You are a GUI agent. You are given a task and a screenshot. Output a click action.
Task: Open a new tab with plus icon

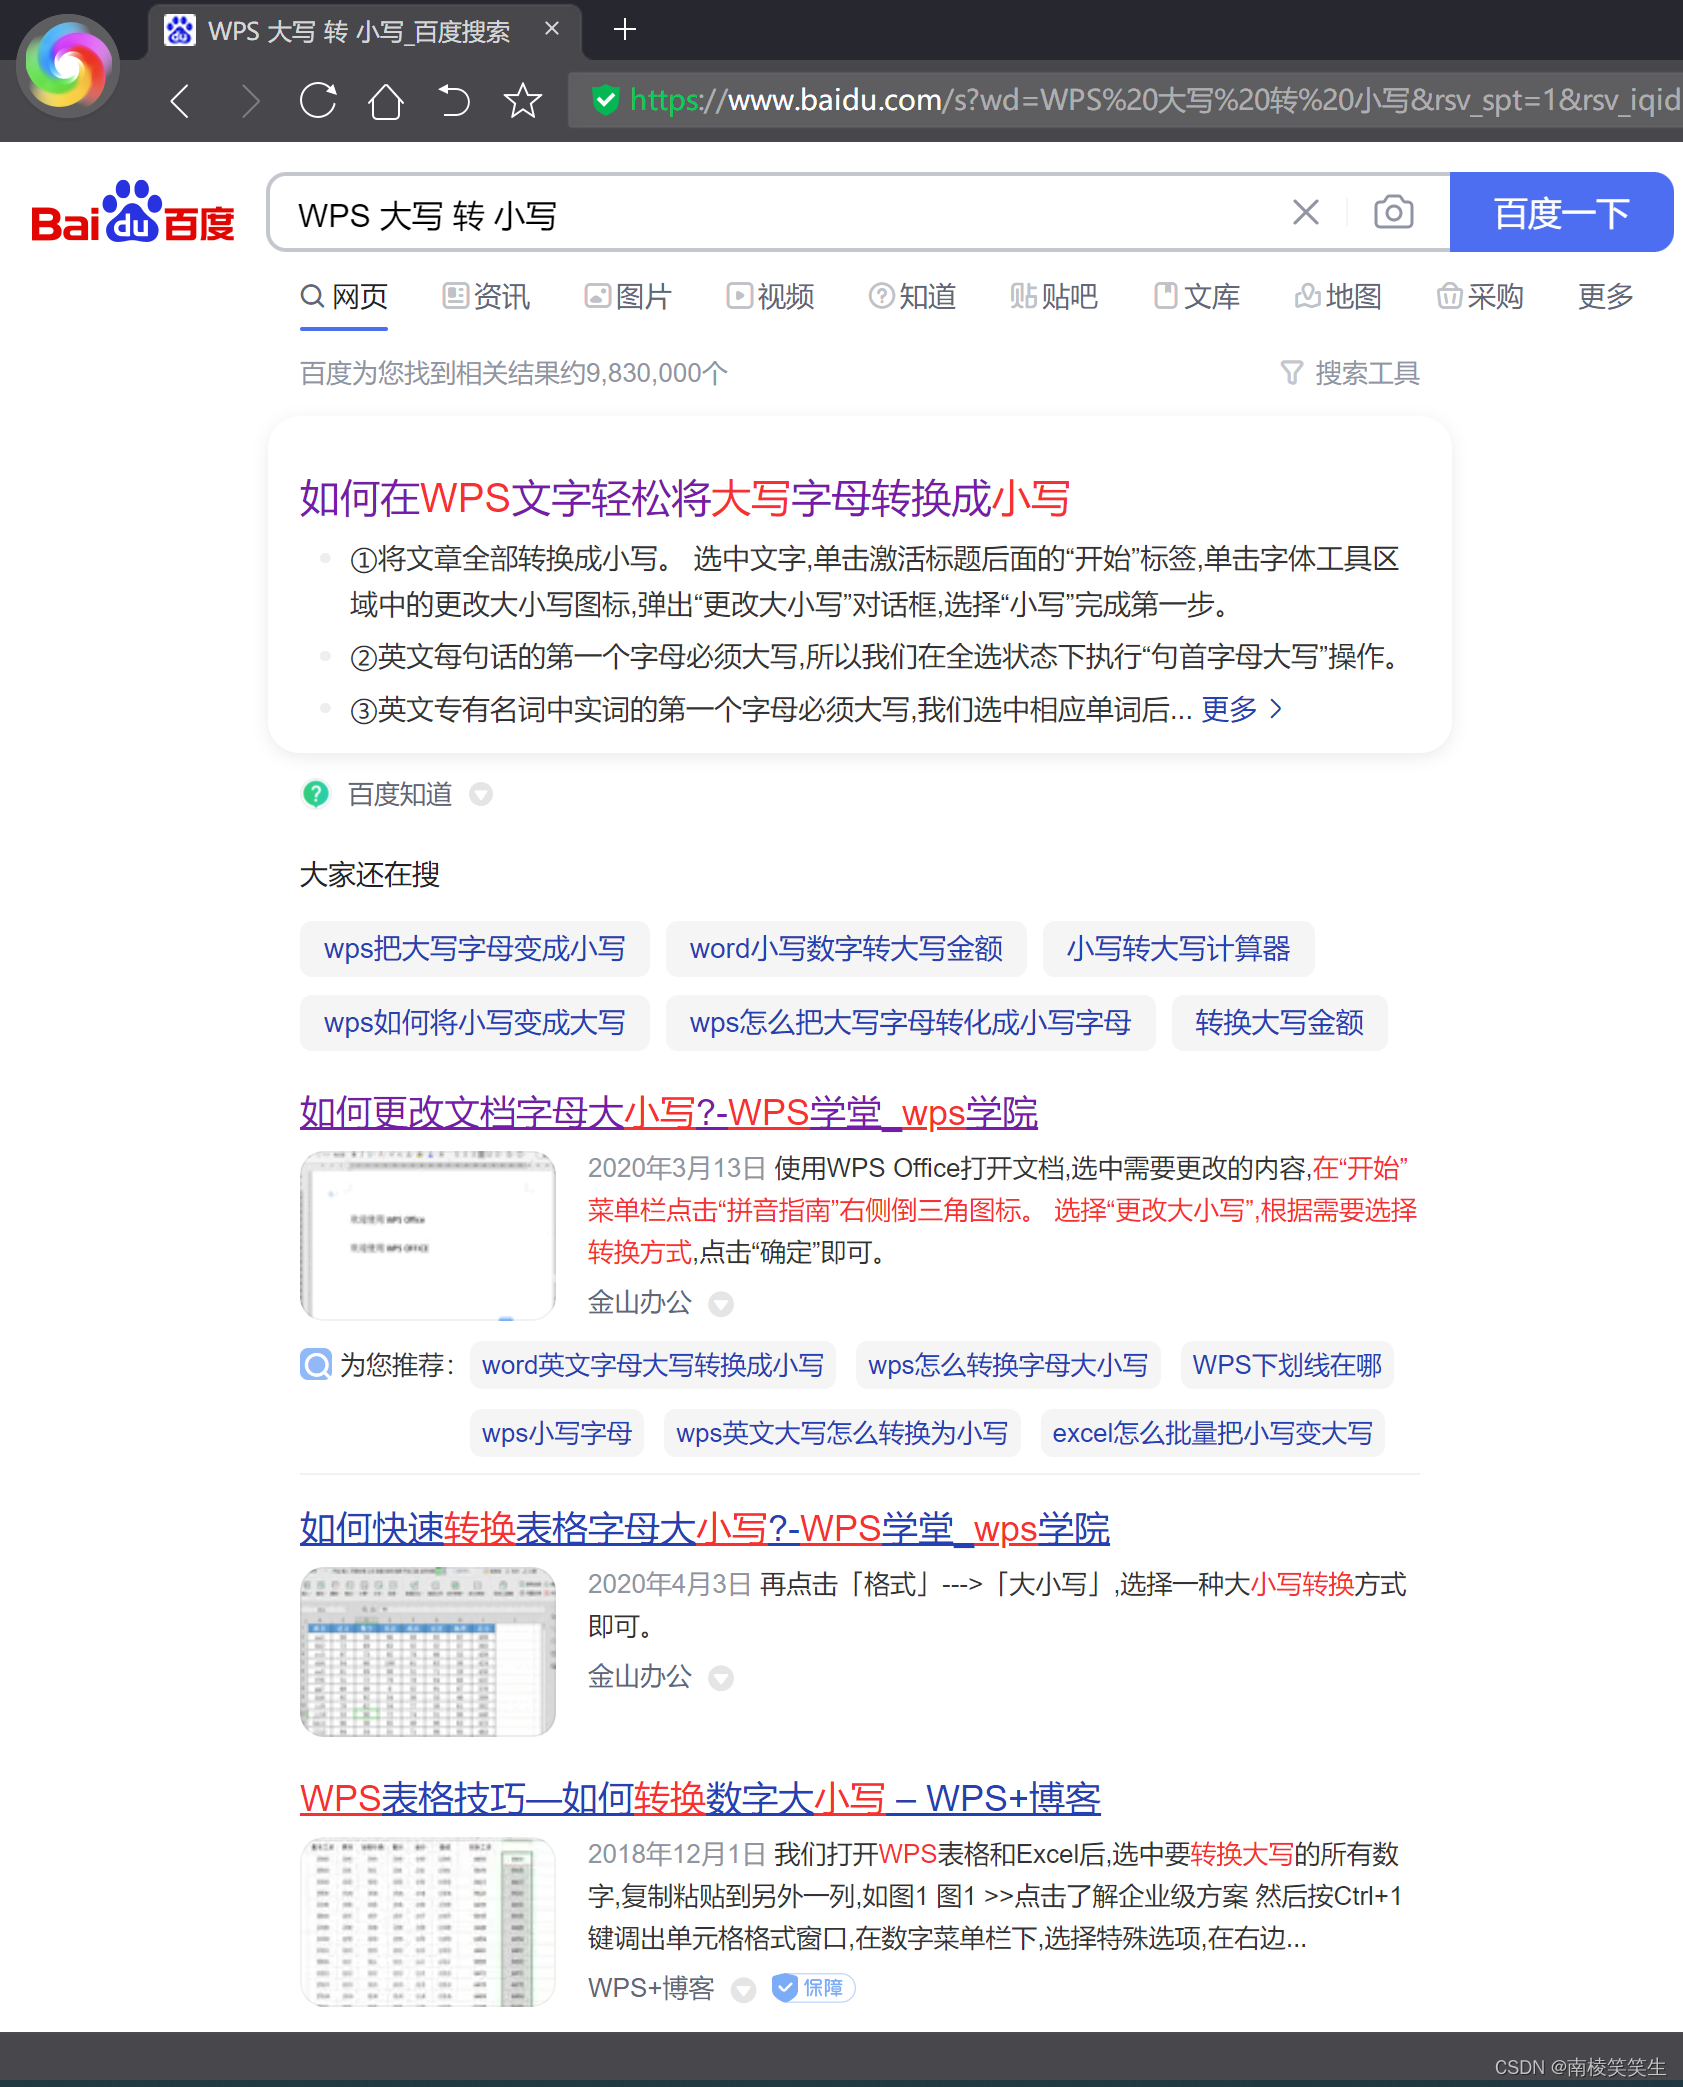(624, 29)
